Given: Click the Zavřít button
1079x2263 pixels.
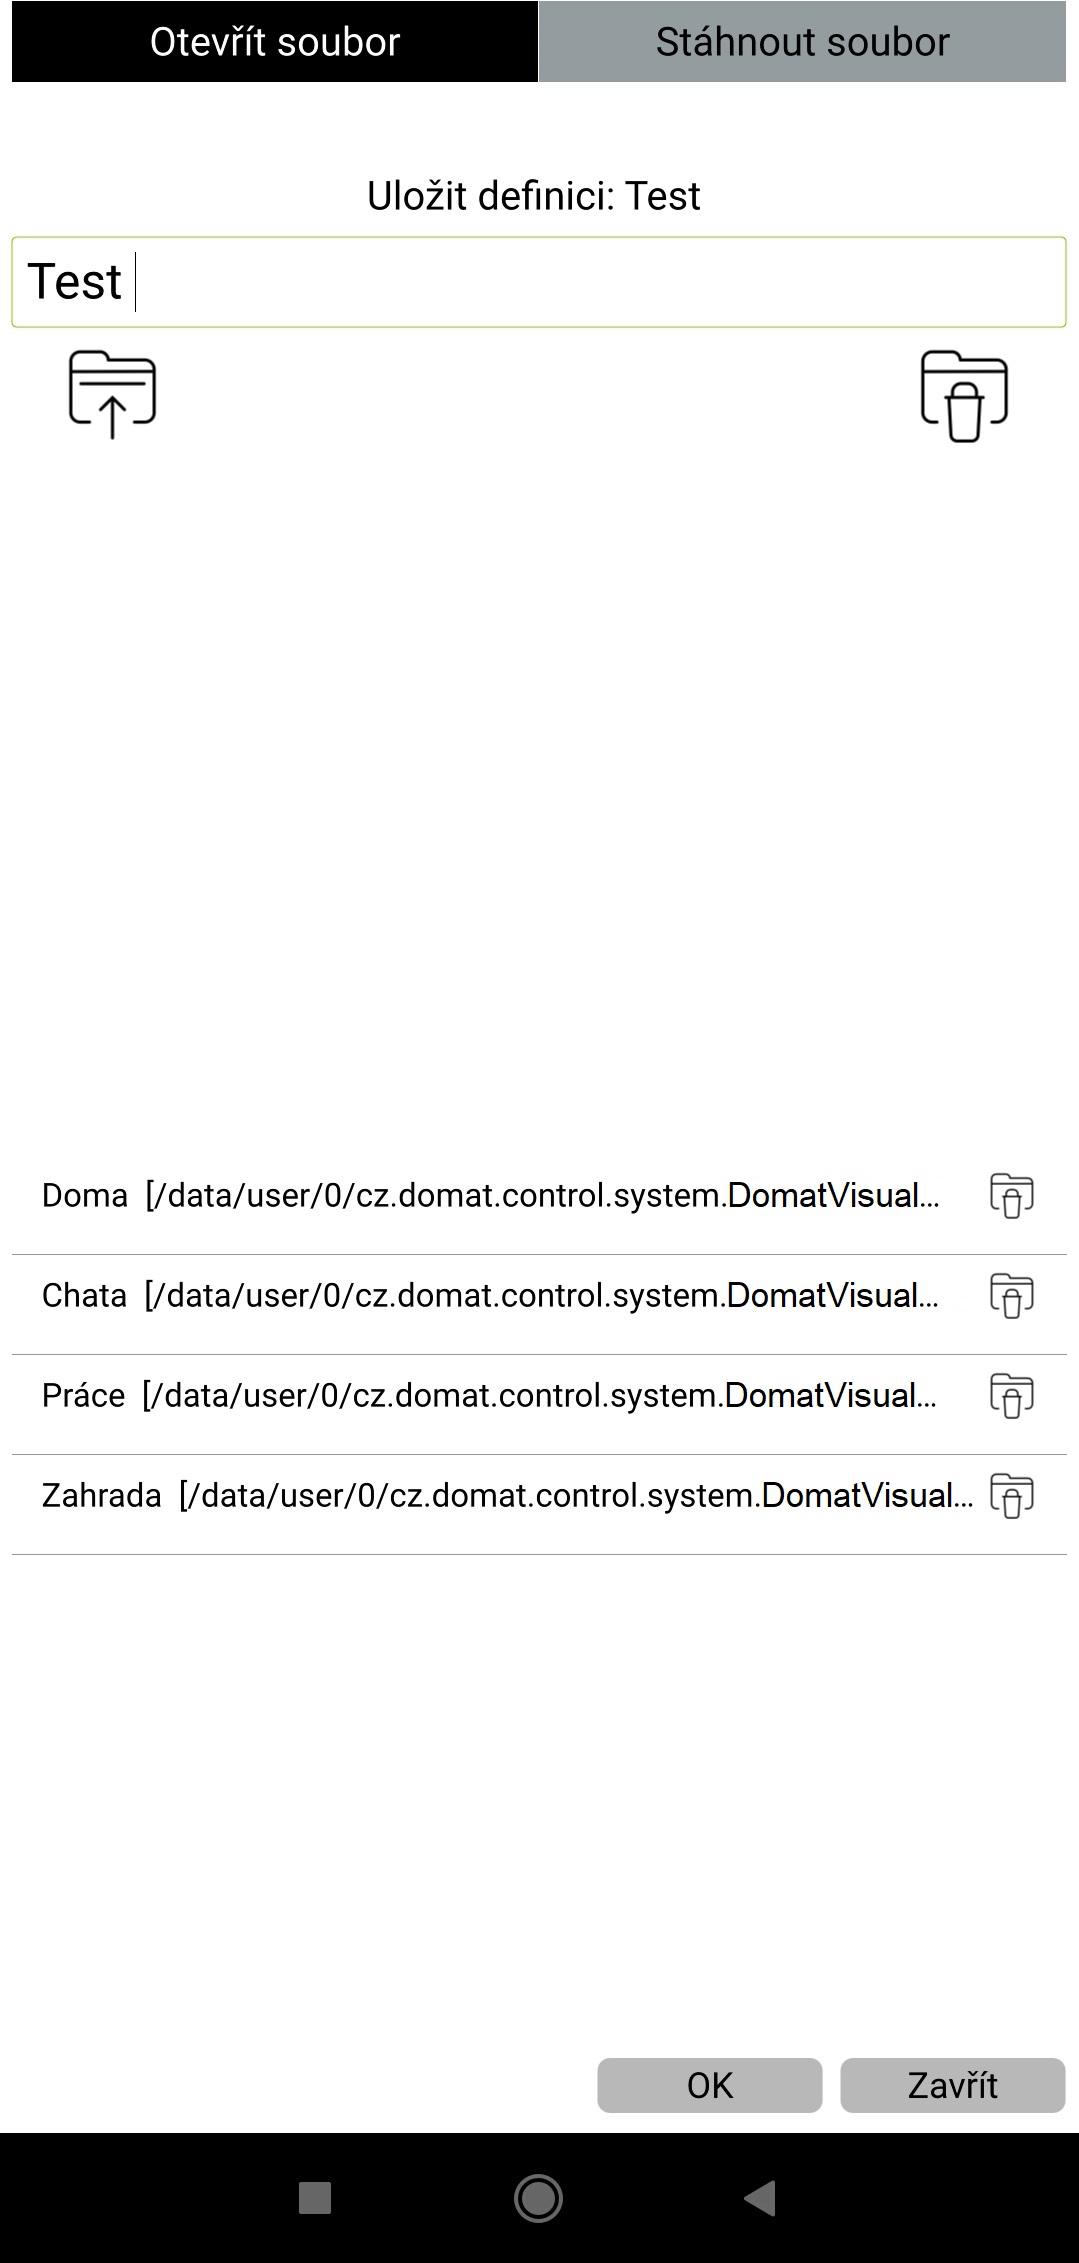Looking at the screenshot, I should (953, 2085).
